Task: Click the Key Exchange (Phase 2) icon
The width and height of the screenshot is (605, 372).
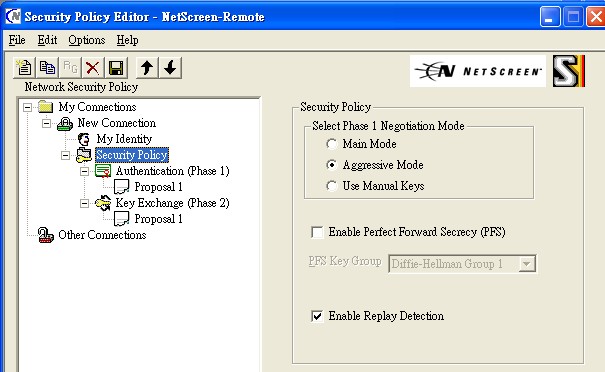Action: tap(103, 203)
